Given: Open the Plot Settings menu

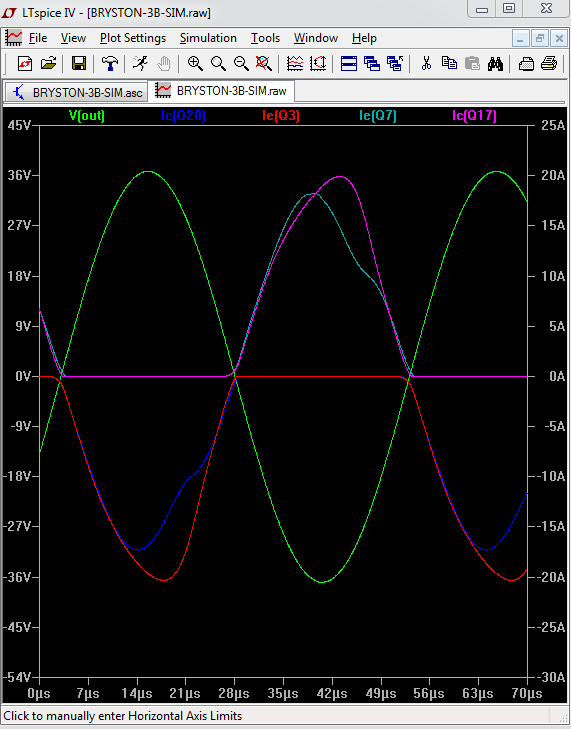Looking at the screenshot, I should [133, 38].
